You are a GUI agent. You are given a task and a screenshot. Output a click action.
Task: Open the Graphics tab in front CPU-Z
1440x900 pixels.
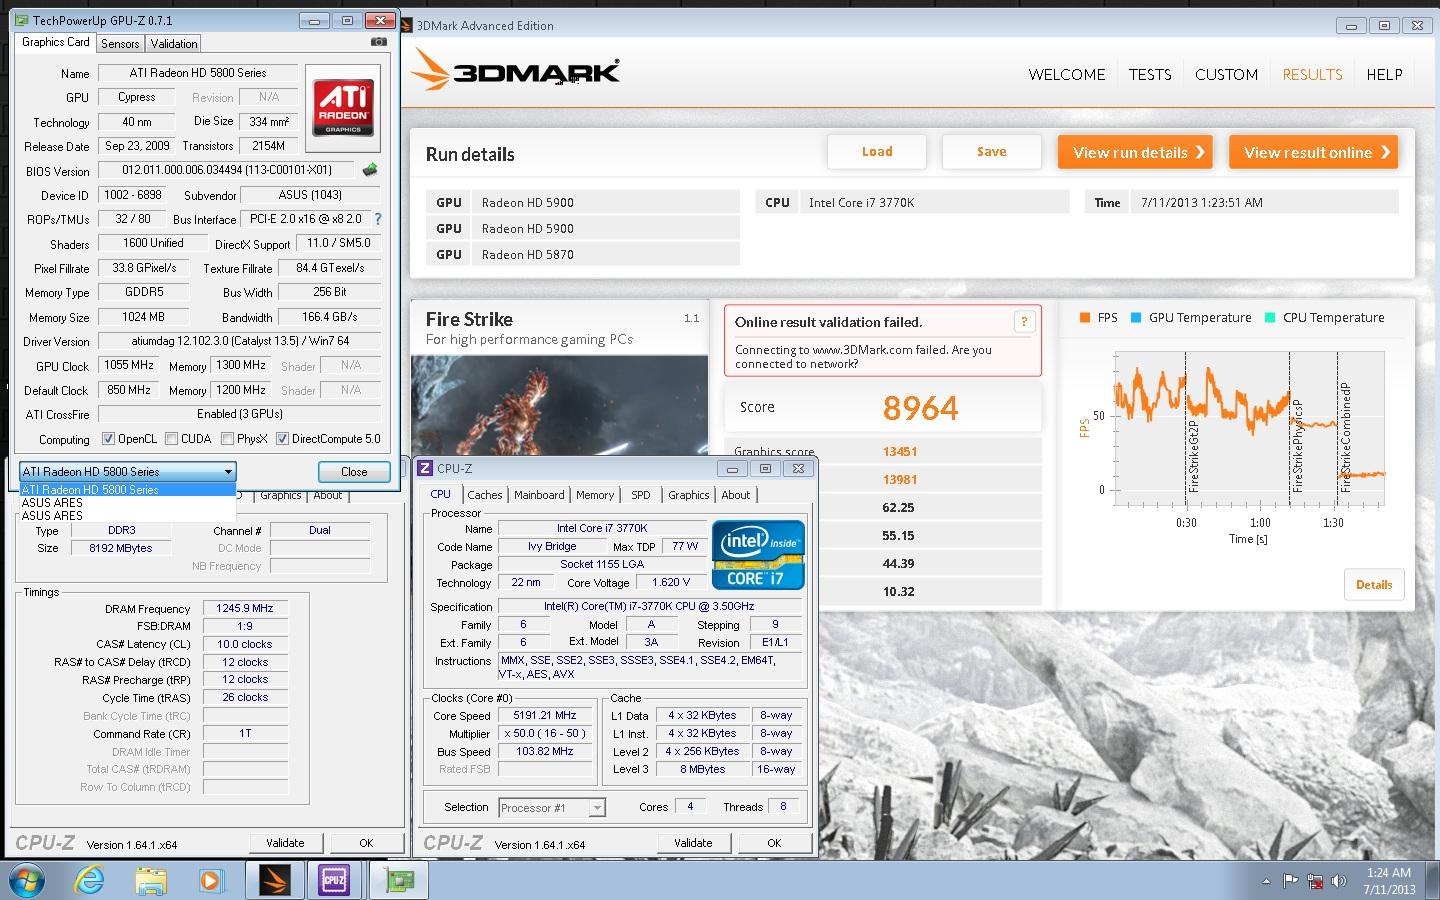click(689, 495)
